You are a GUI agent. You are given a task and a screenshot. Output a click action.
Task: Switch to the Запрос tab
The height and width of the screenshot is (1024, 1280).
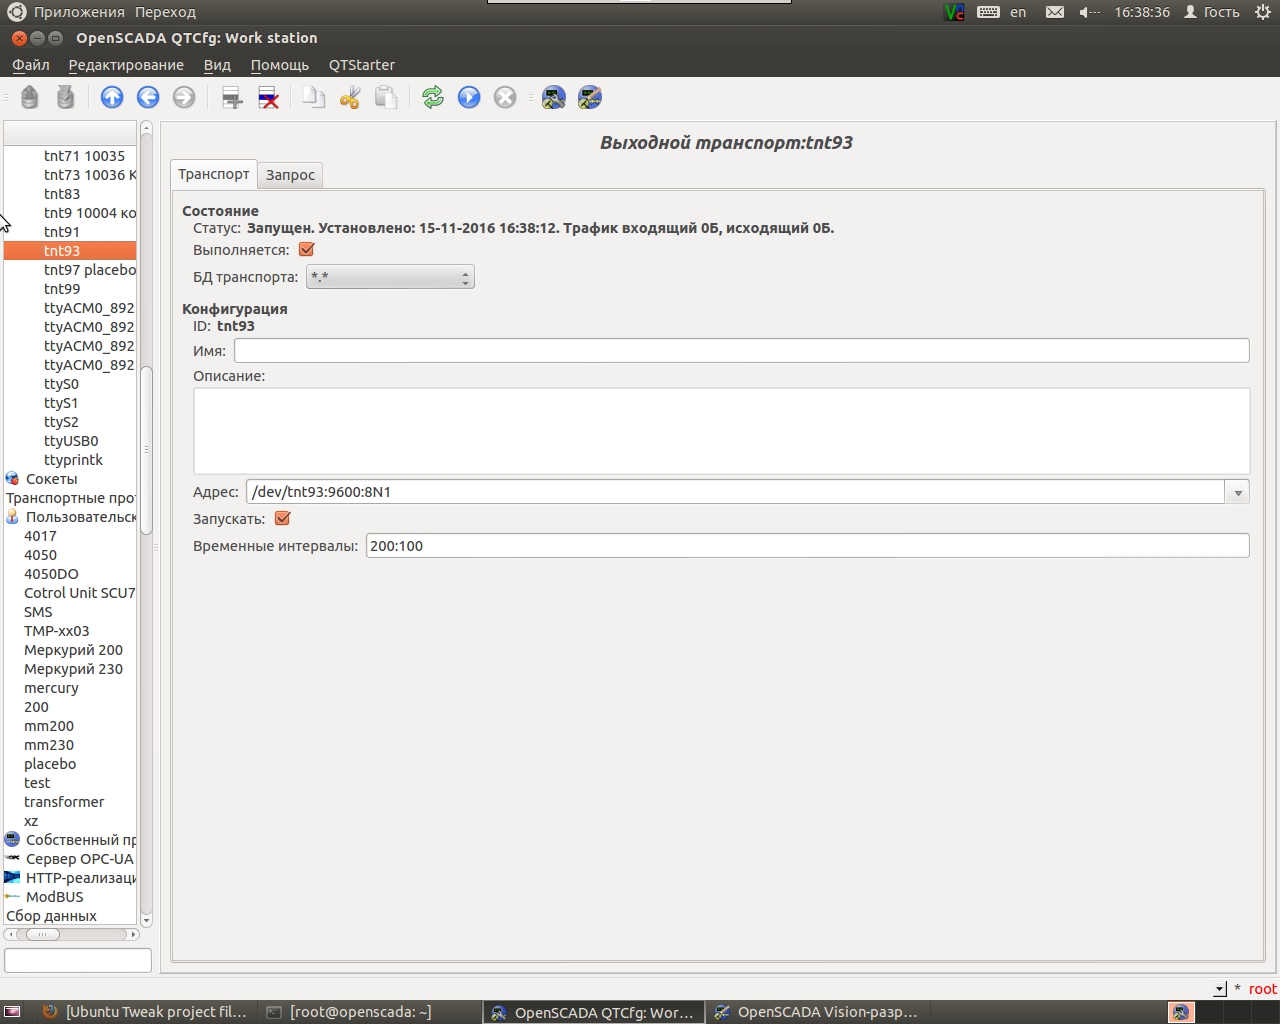click(290, 175)
